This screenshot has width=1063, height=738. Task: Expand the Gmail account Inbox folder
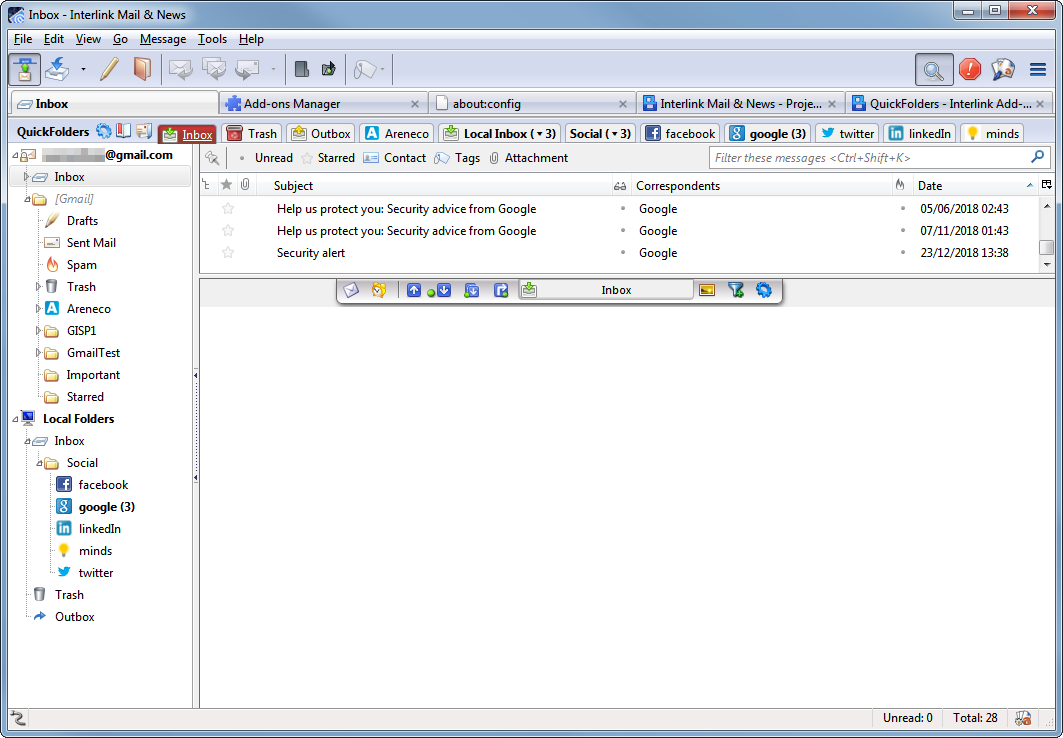(26, 177)
